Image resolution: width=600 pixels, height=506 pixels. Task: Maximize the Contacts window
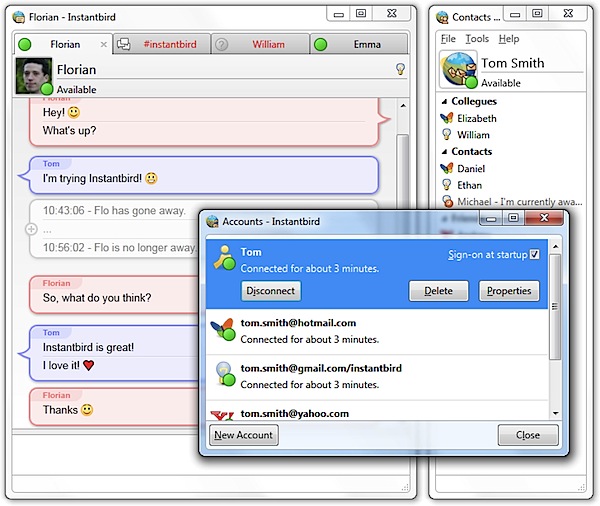tap(537, 14)
